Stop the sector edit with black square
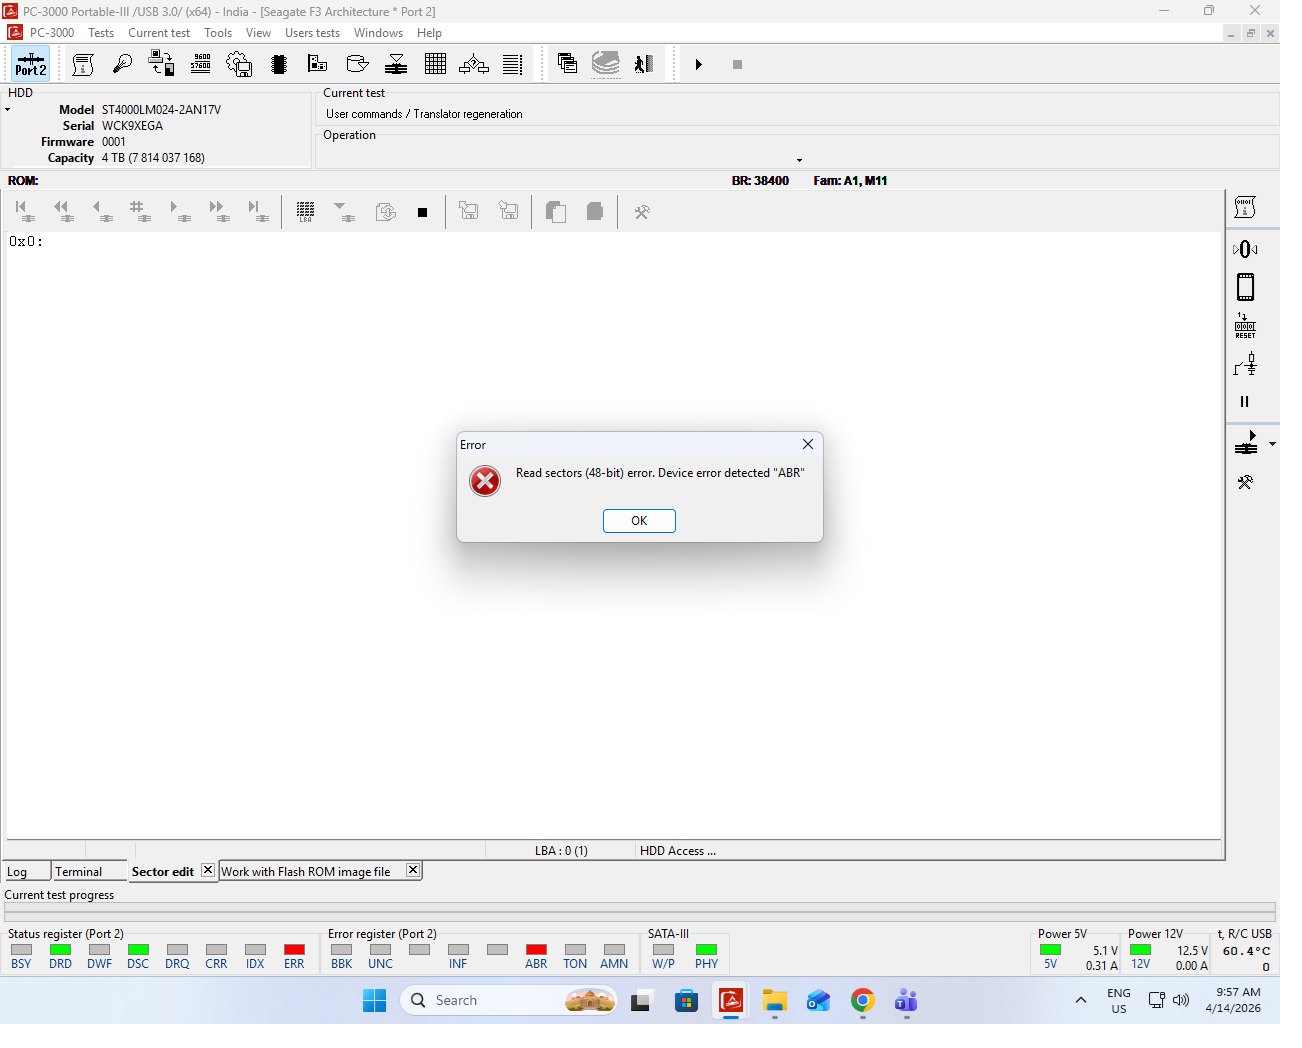This screenshot has height=1048, width=1302. (423, 212)
